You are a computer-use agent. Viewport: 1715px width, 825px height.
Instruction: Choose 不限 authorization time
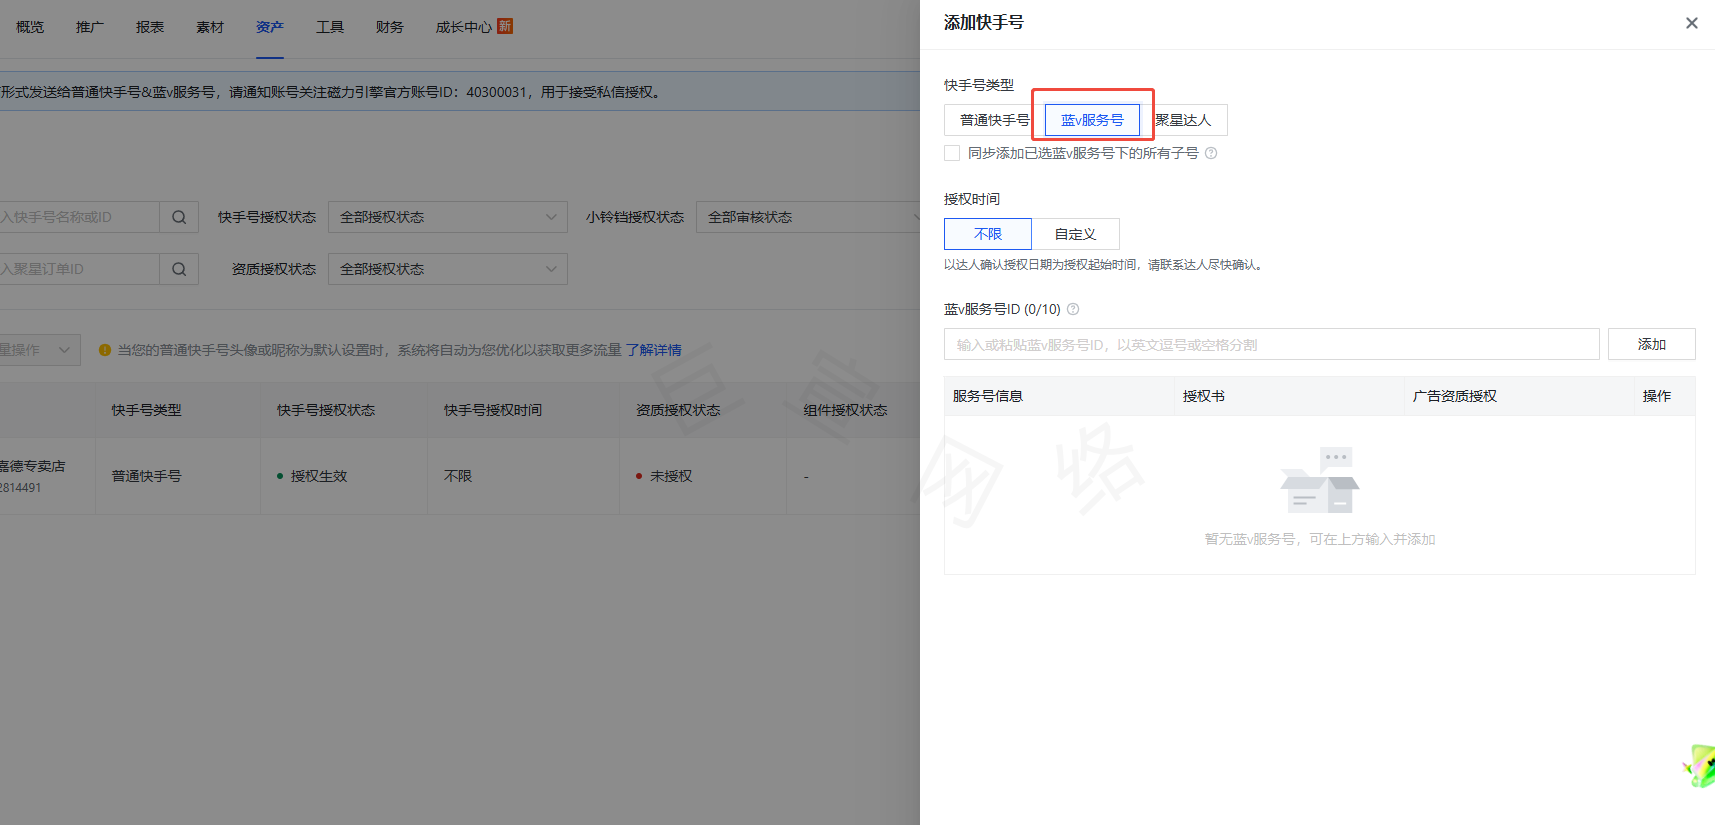click(x=988, y=234)
